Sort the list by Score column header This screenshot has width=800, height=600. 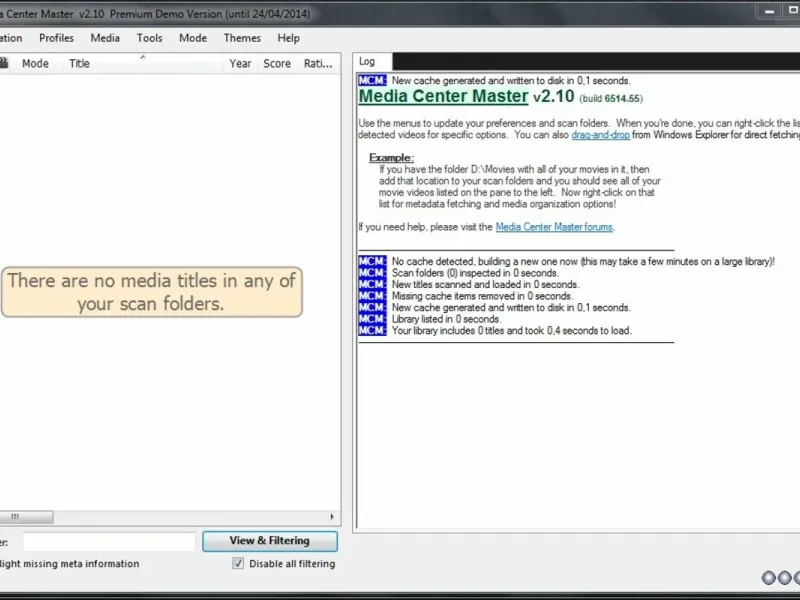(277, 63)
